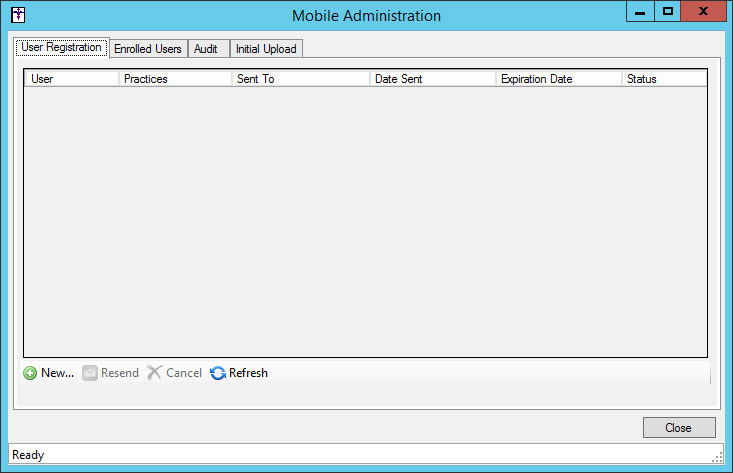Close the window using red X

click(704, 12)
